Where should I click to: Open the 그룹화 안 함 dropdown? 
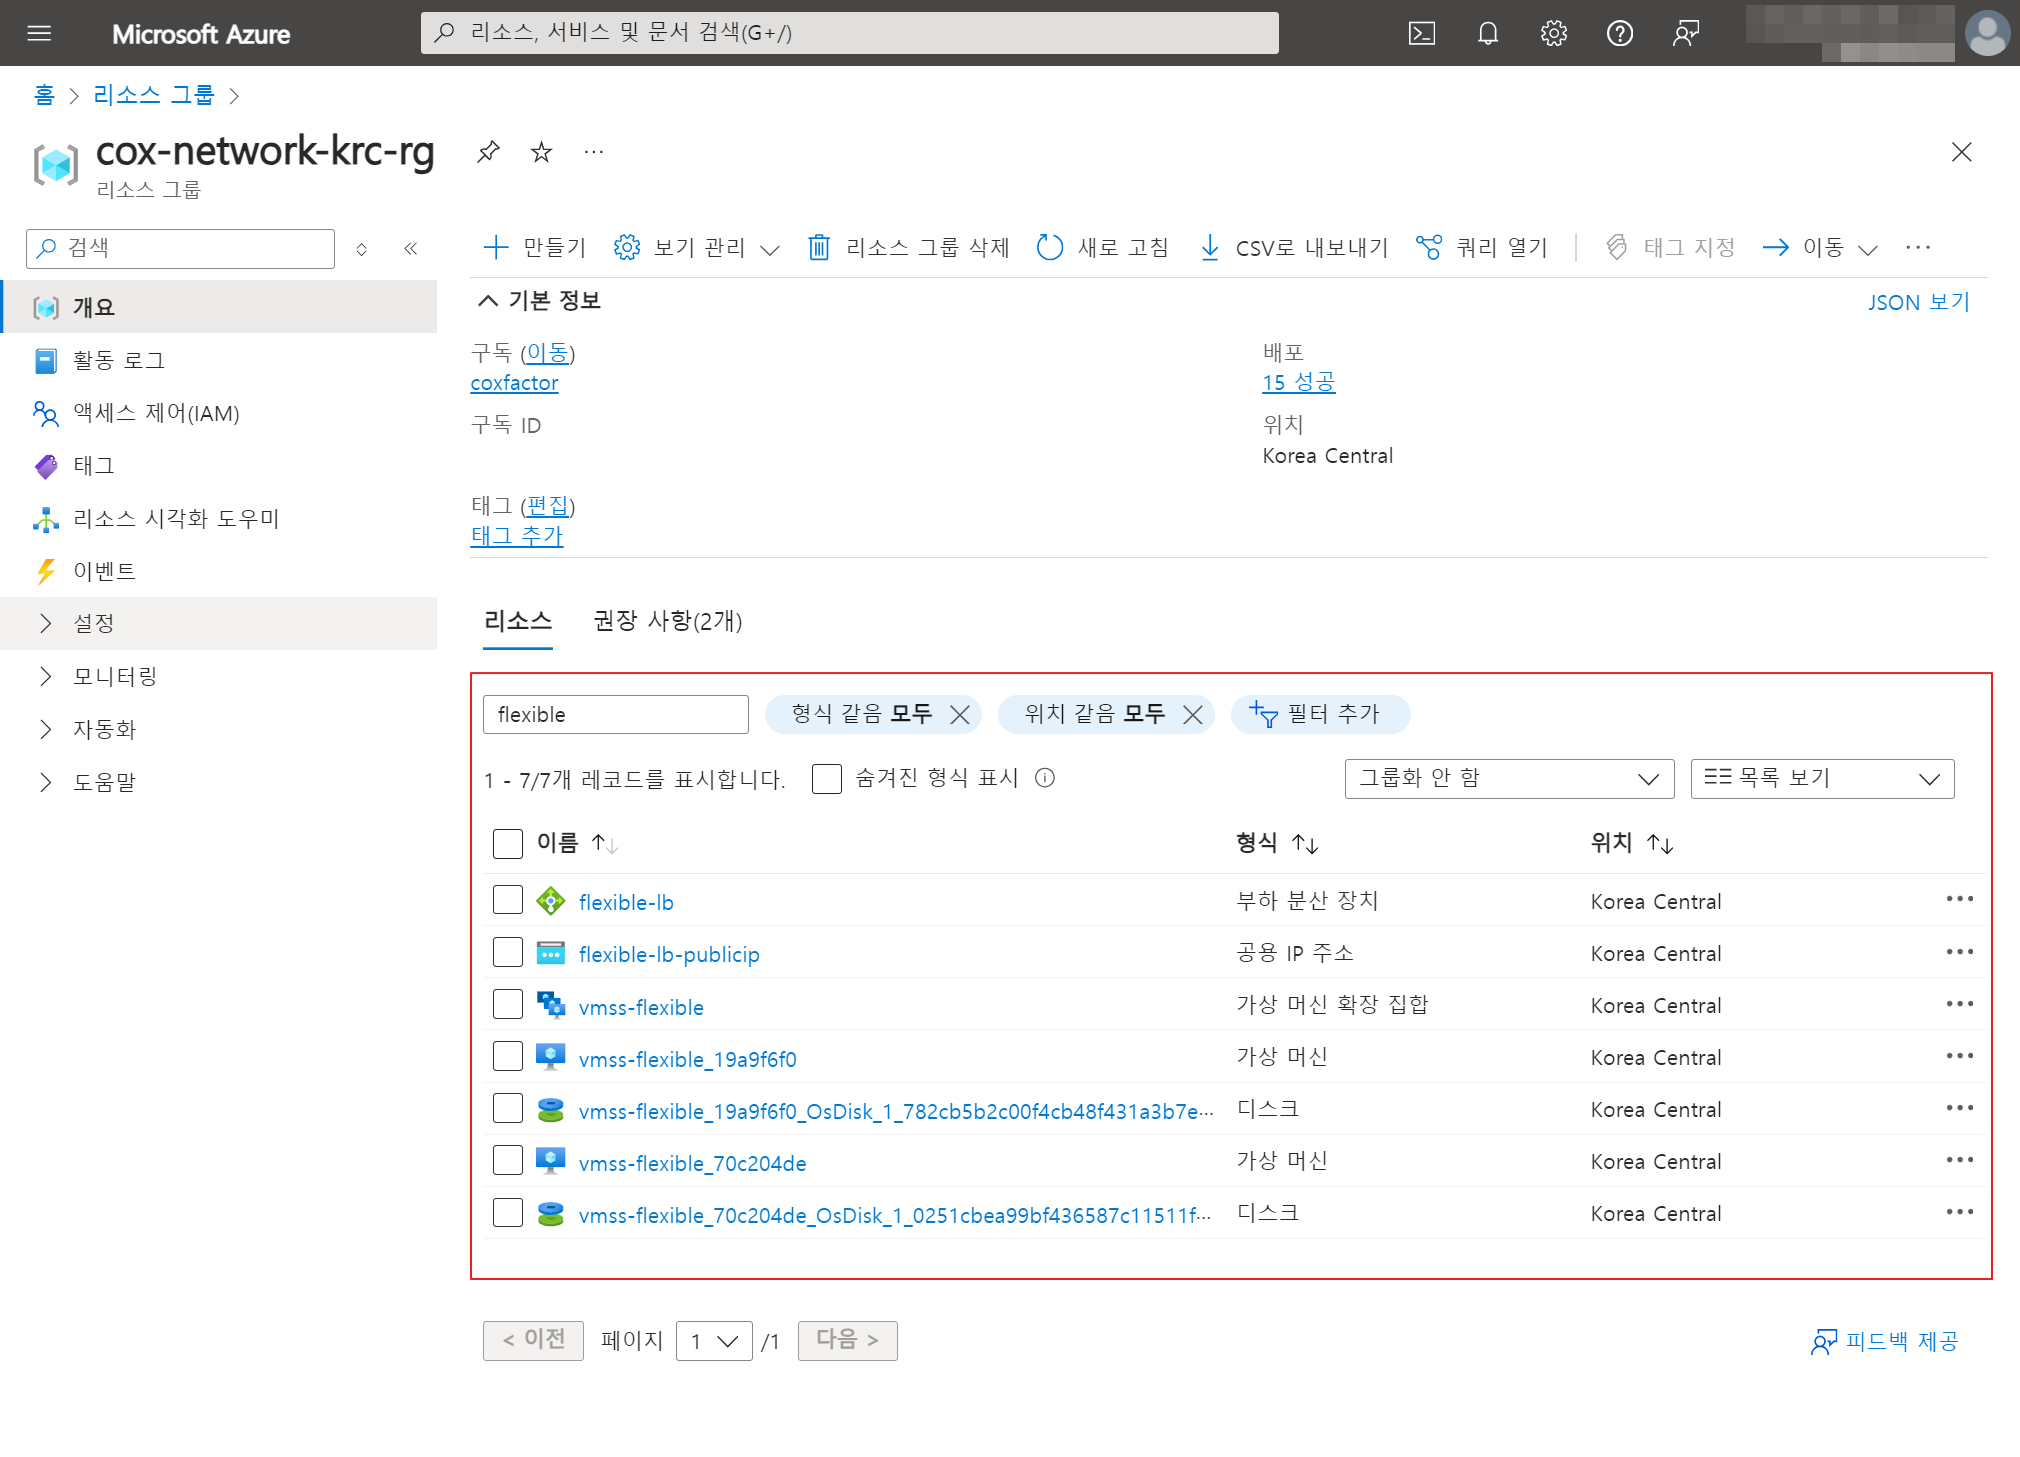1508,778
